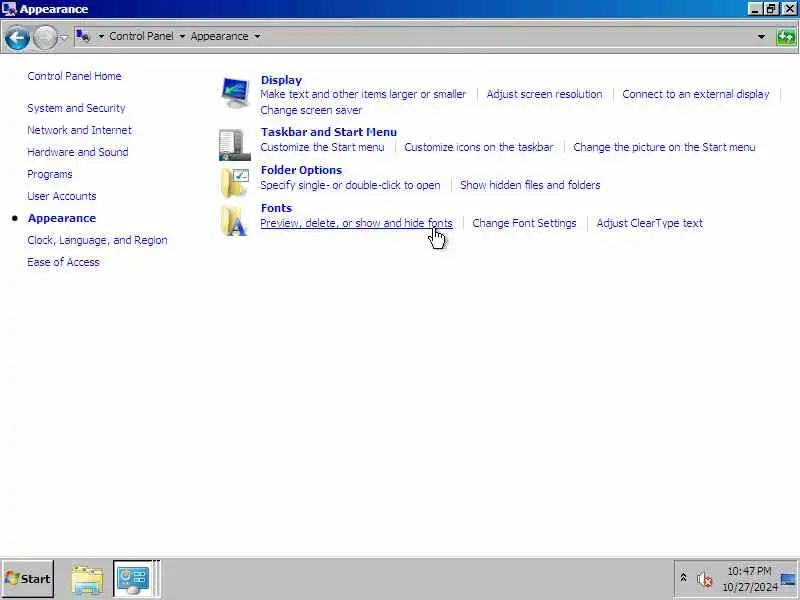Viewport: 800px width, 600px height.
Task: Open Hardware and Sound category
Action: coord(78,152)
